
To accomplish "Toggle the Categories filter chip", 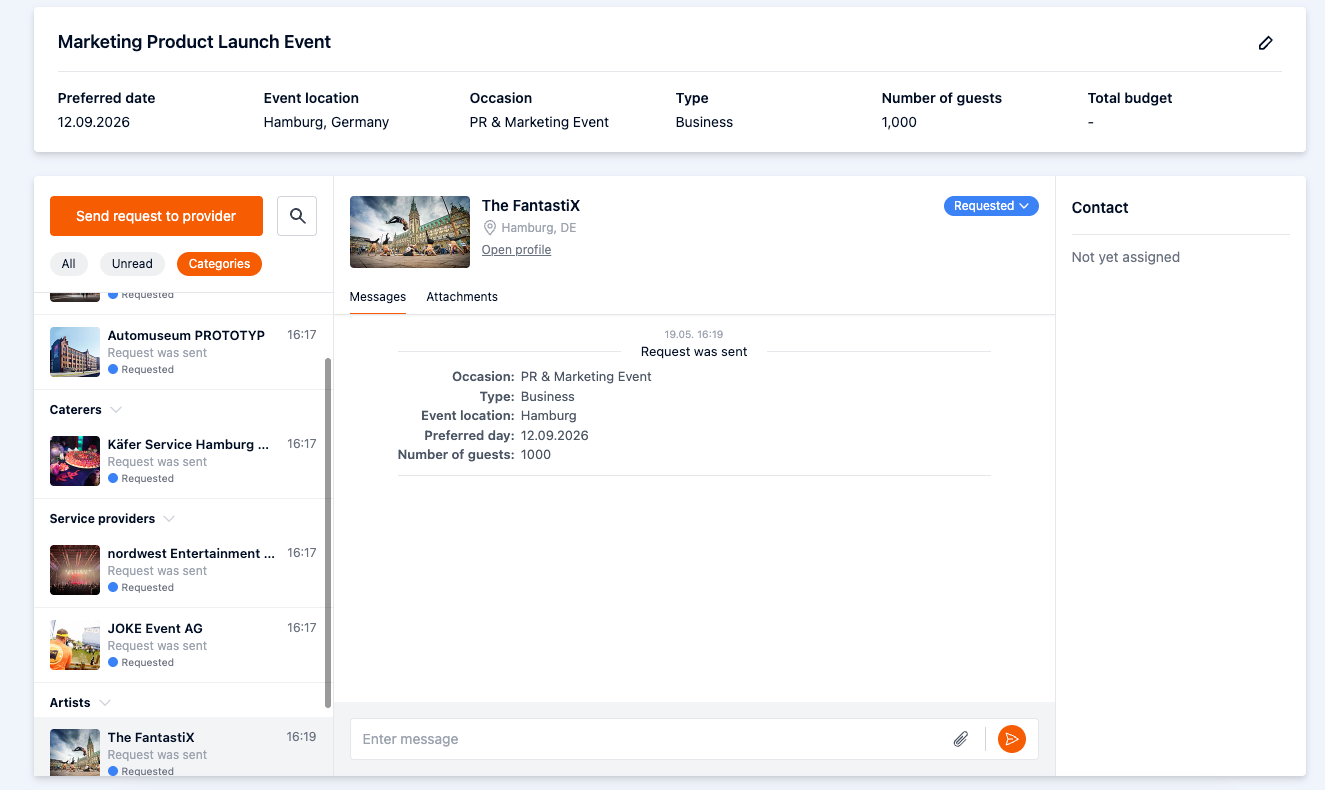I will [219, 264].
